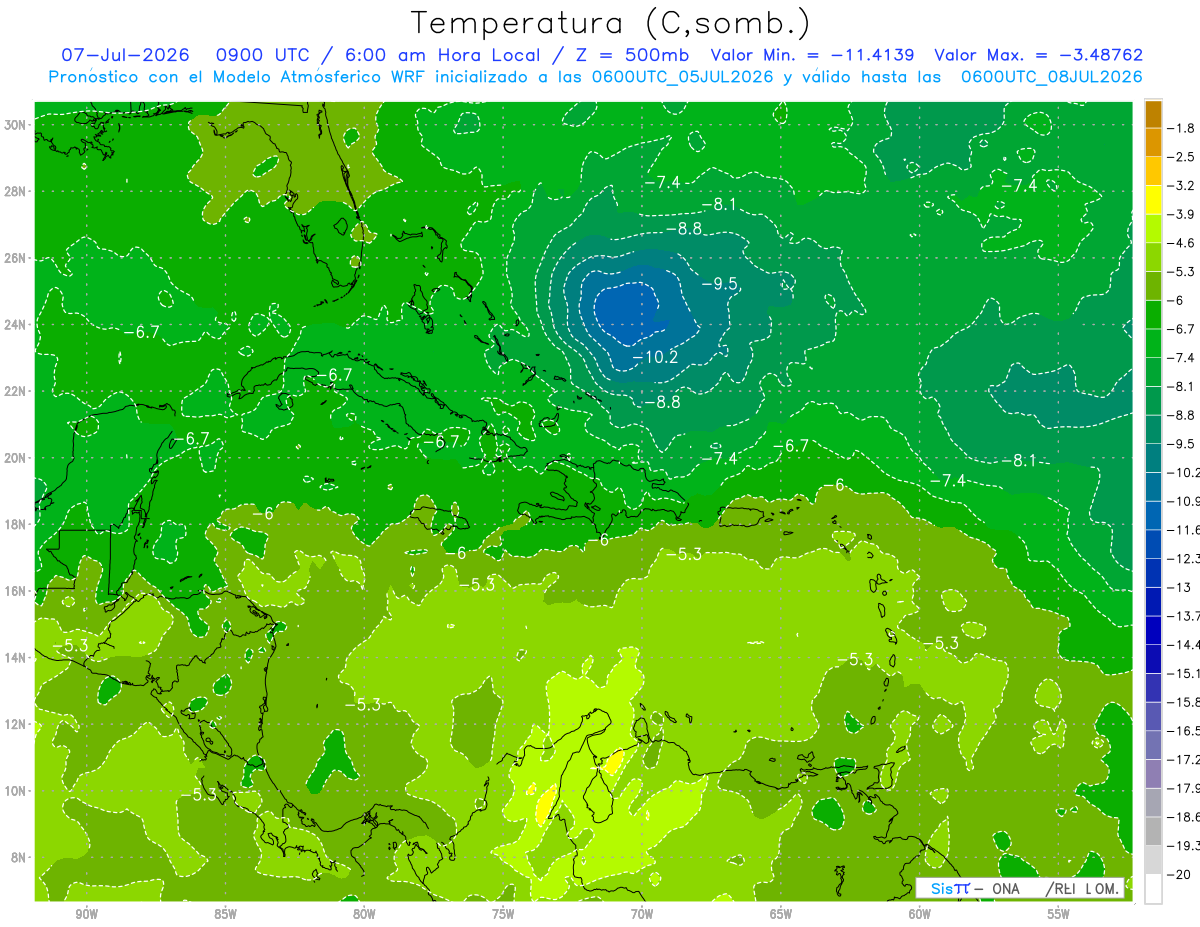Image resolution: width=1200 pixels, height=927 pixels.
Task: Click the white swatch below -20 on colorbar
Action: (1154, 888)
